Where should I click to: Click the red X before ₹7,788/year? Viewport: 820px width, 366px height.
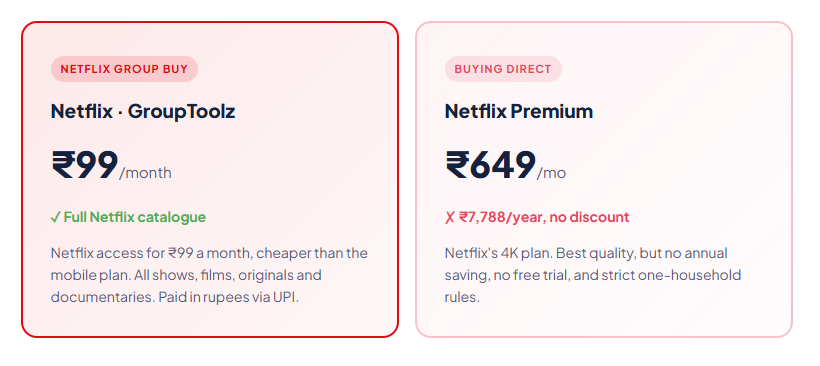click(450, 218)
